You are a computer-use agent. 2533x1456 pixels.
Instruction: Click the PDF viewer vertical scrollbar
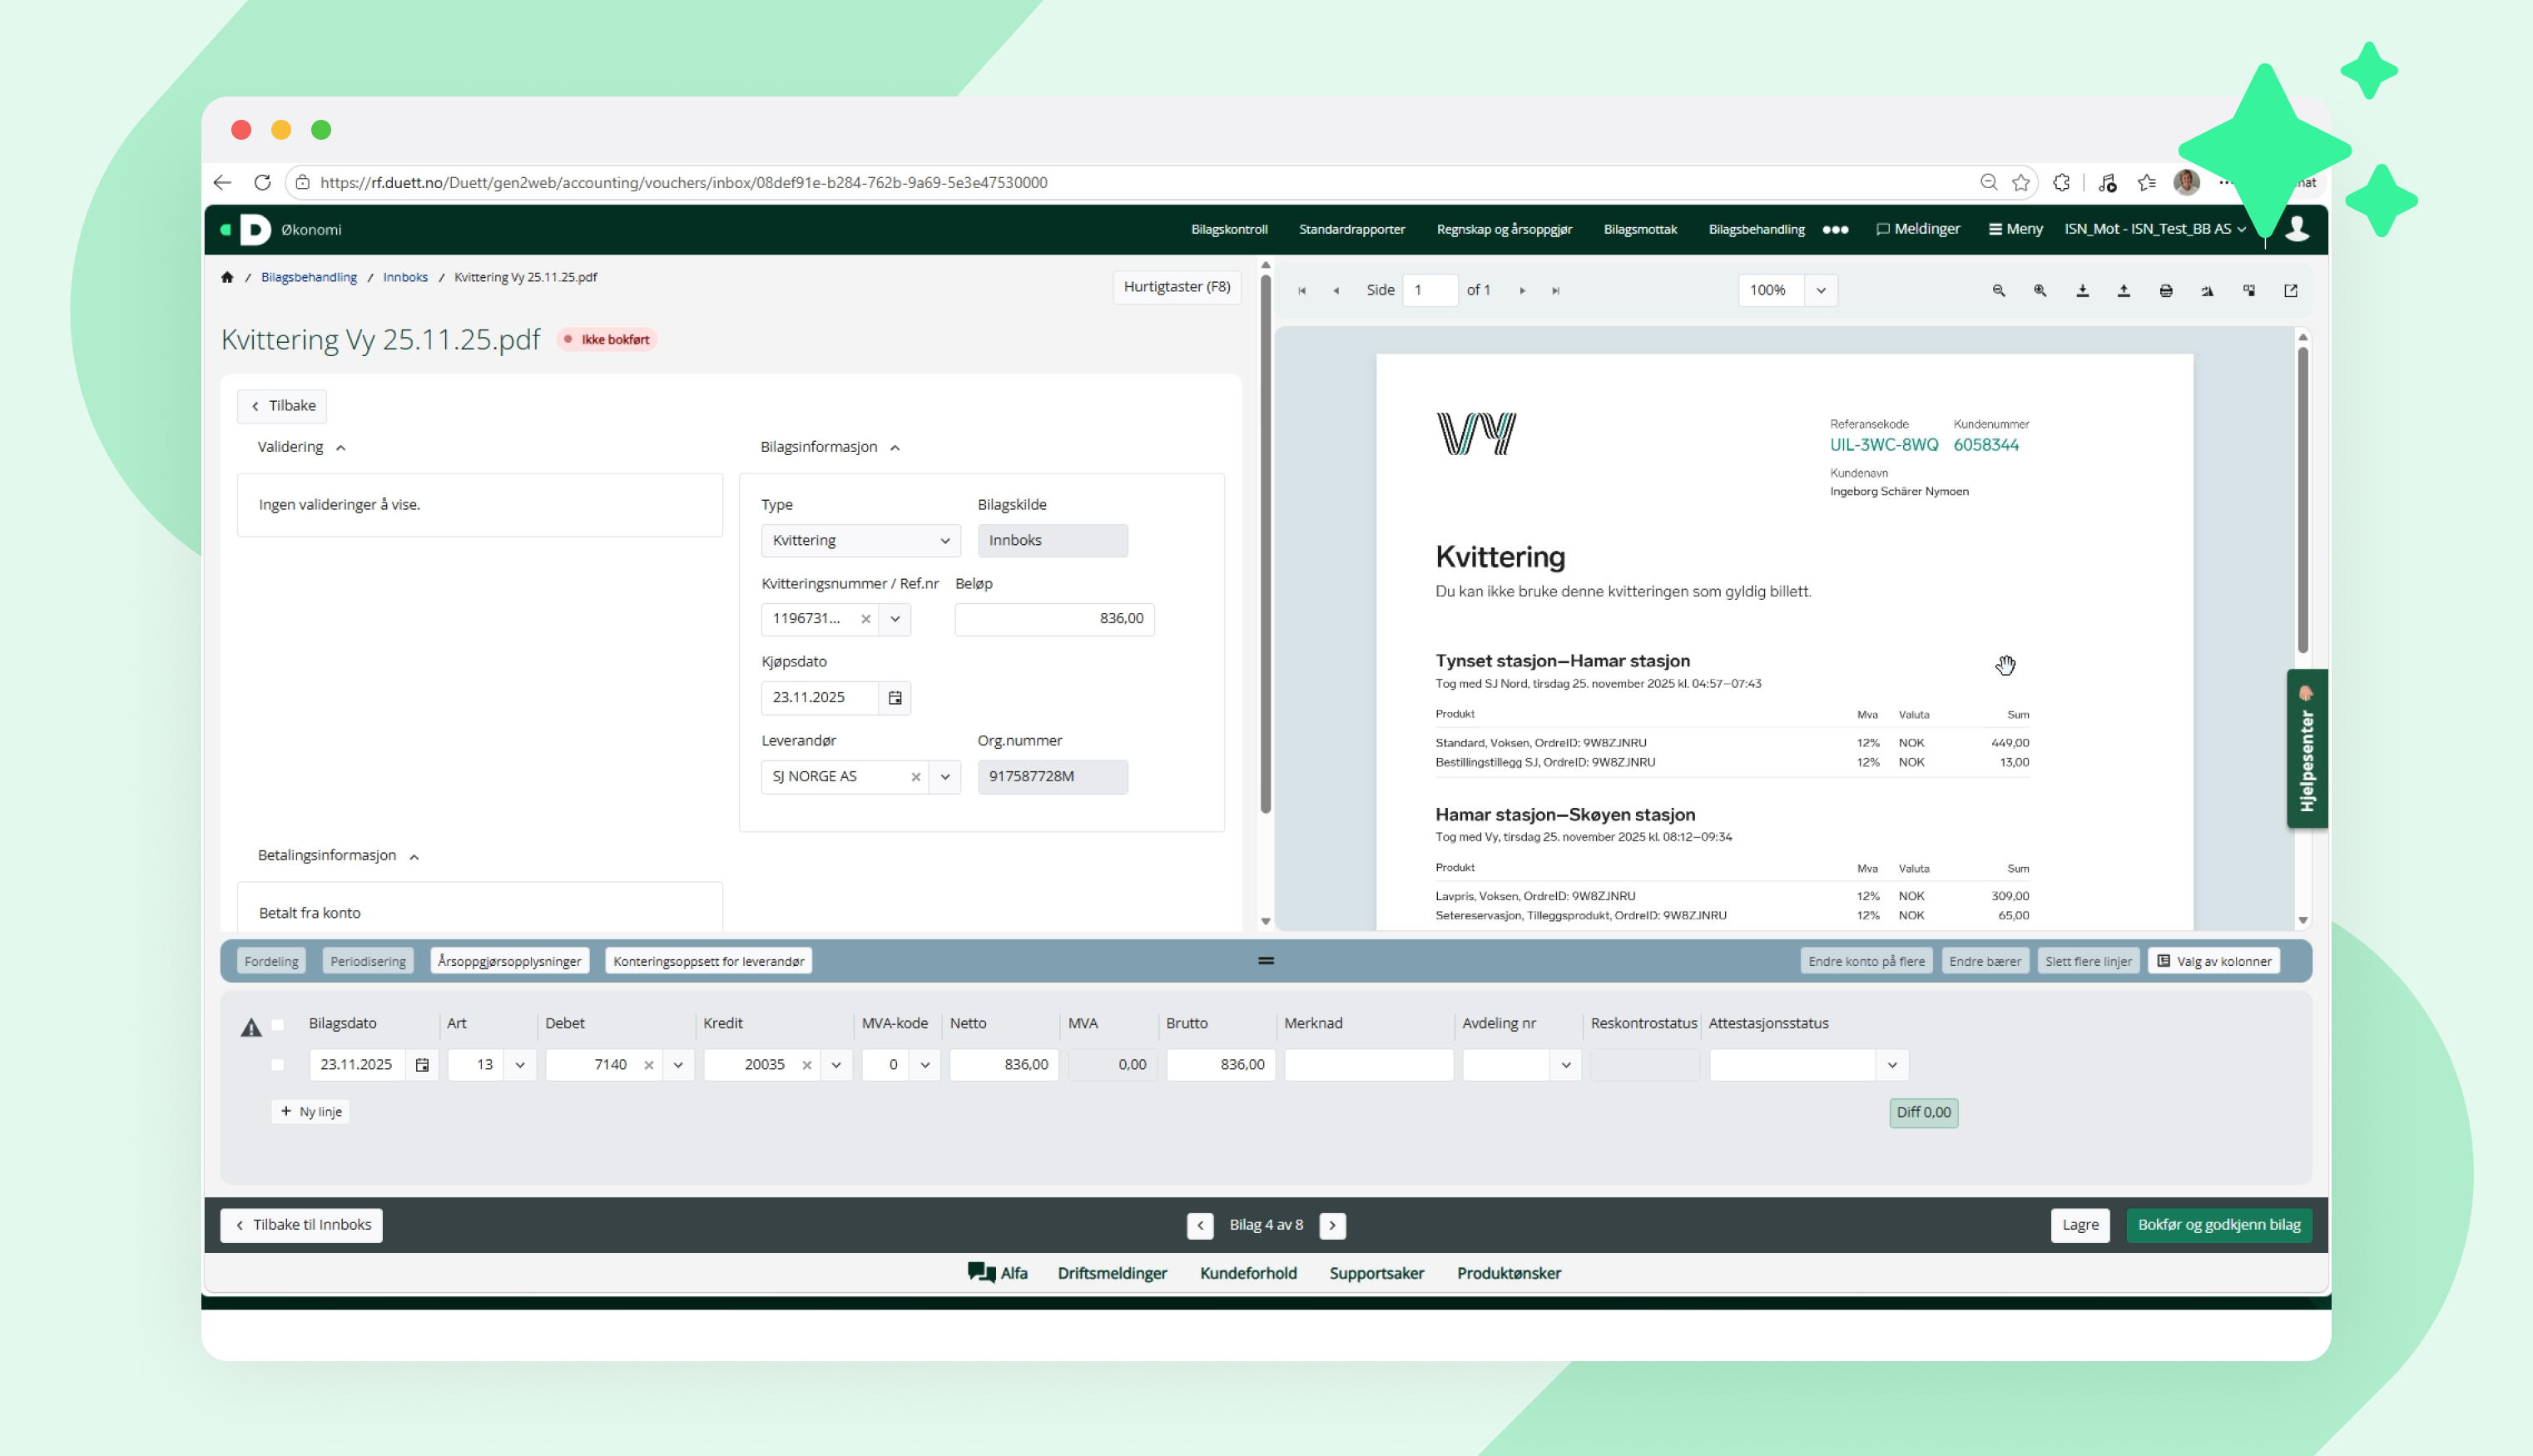point(2302,500)
